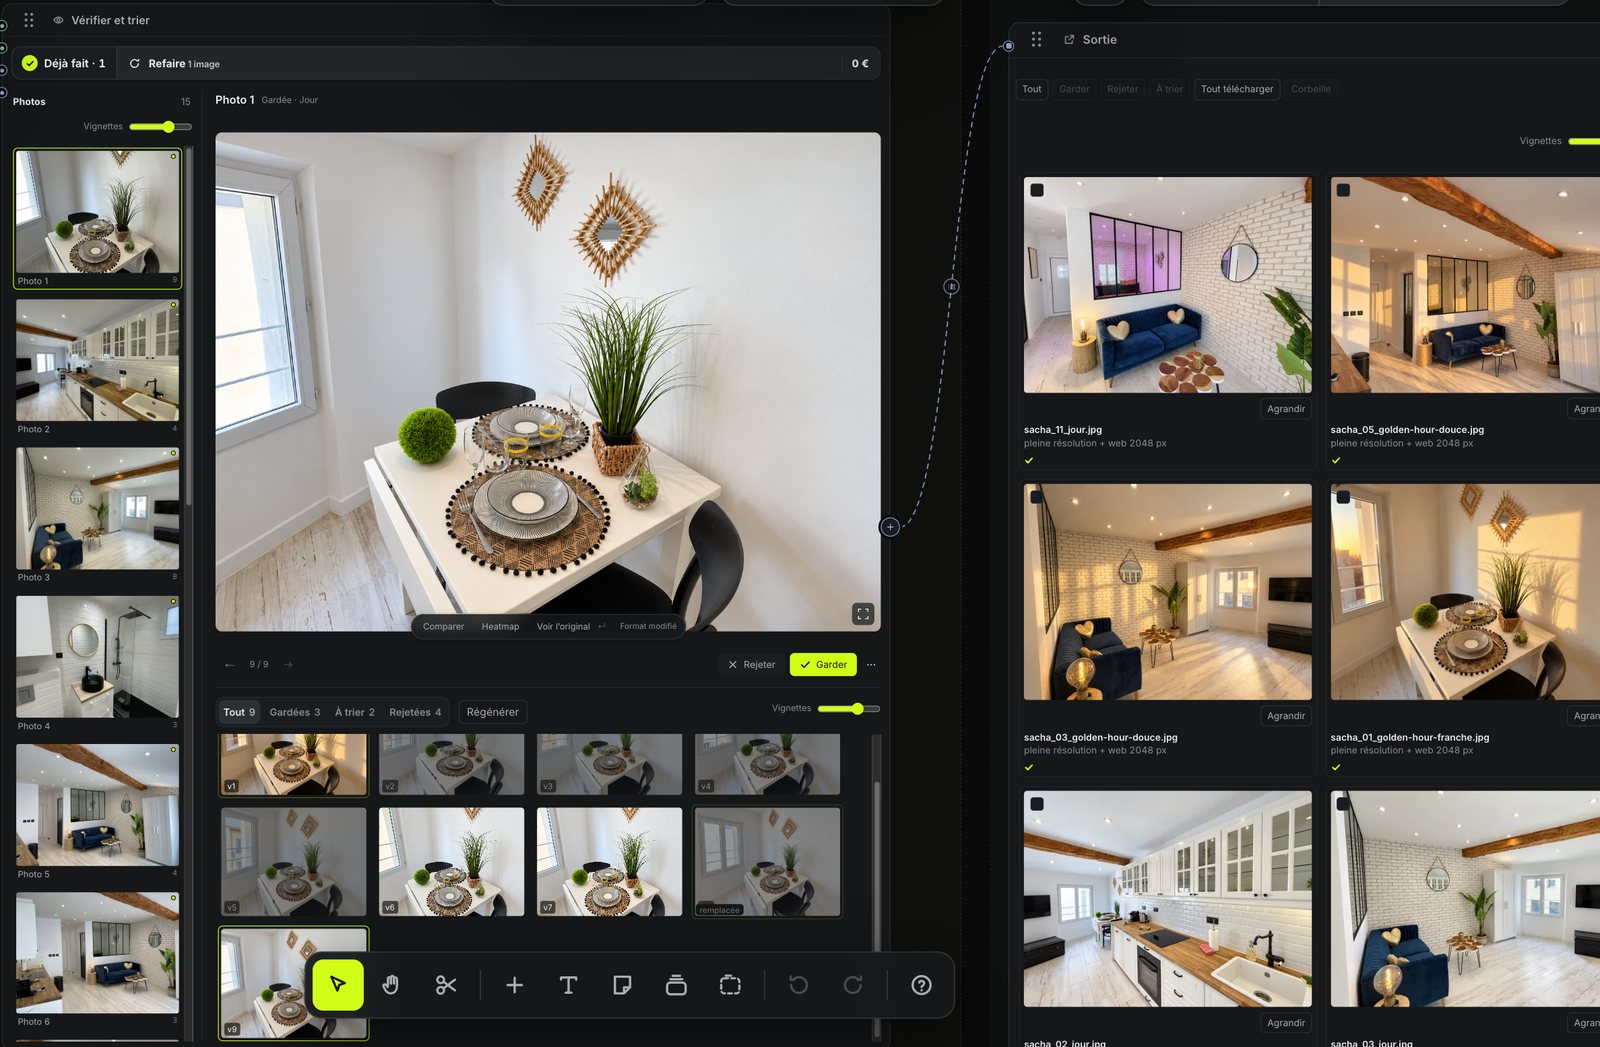Switch to the Rejetées 4 filter tab

tap(415, 712)
